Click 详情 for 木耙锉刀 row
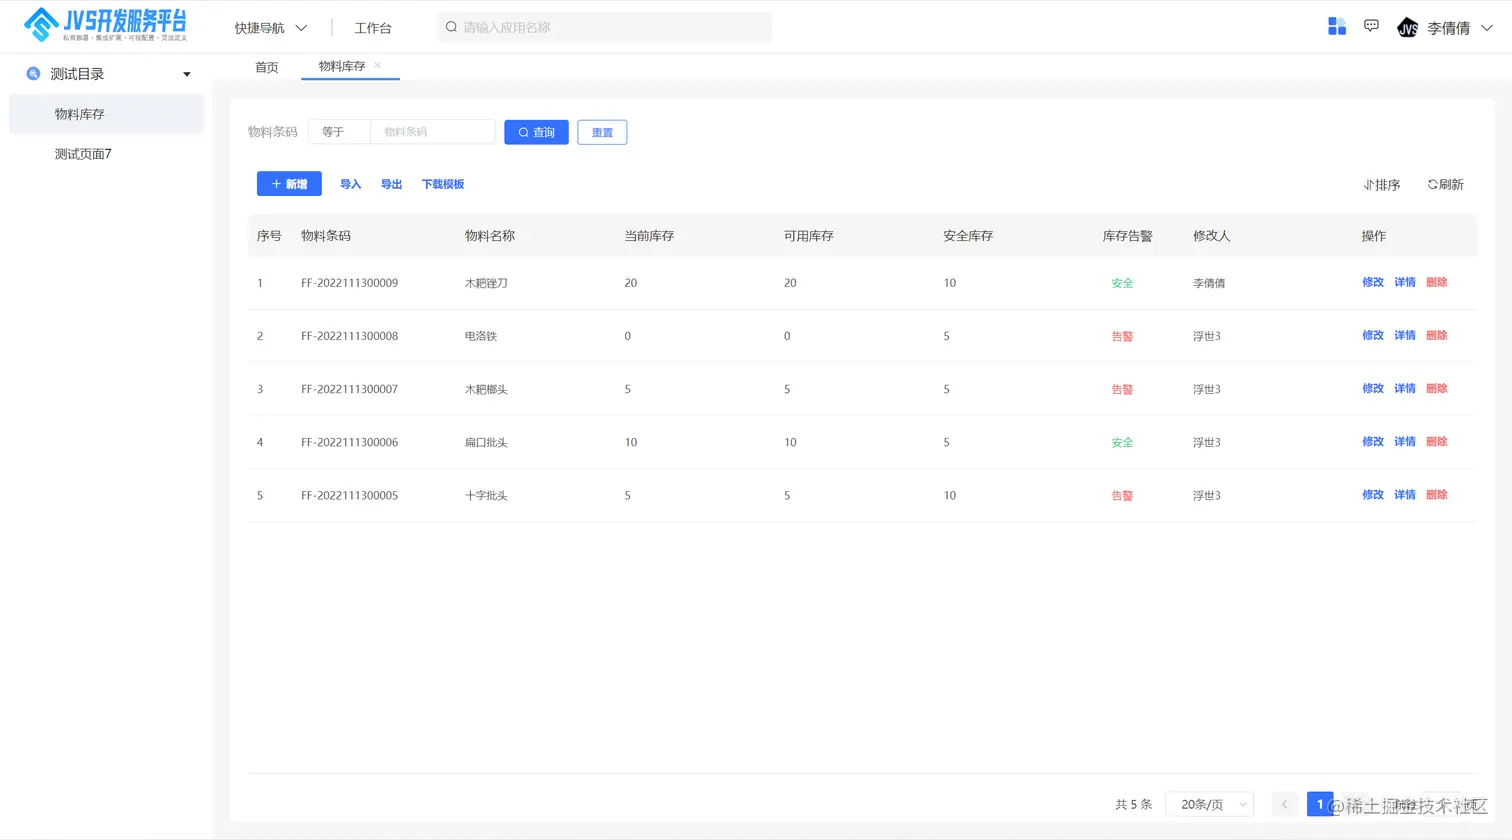The width and height of the screenshot is (1512, 840). pos(1405,282)
